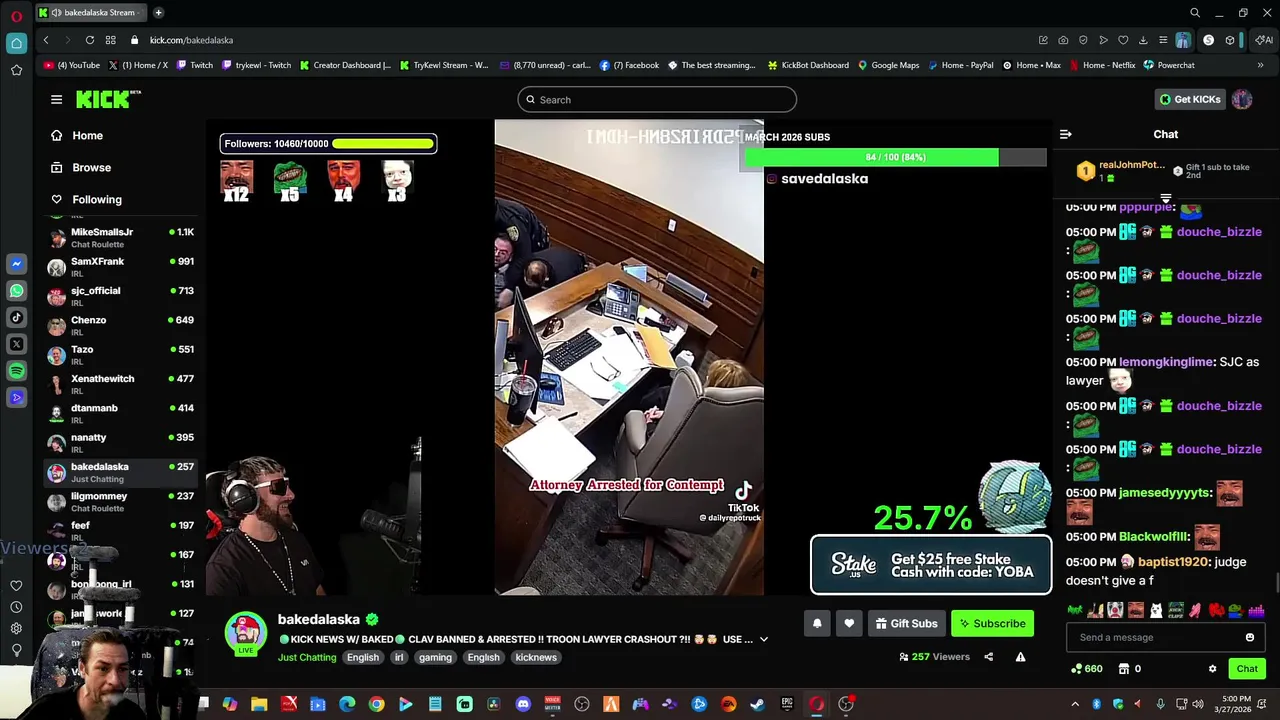The image size is (1280, 720).
Task: Click the Stake $25 free cash banner
Action: pyautogui.click(x=931, y=565)
